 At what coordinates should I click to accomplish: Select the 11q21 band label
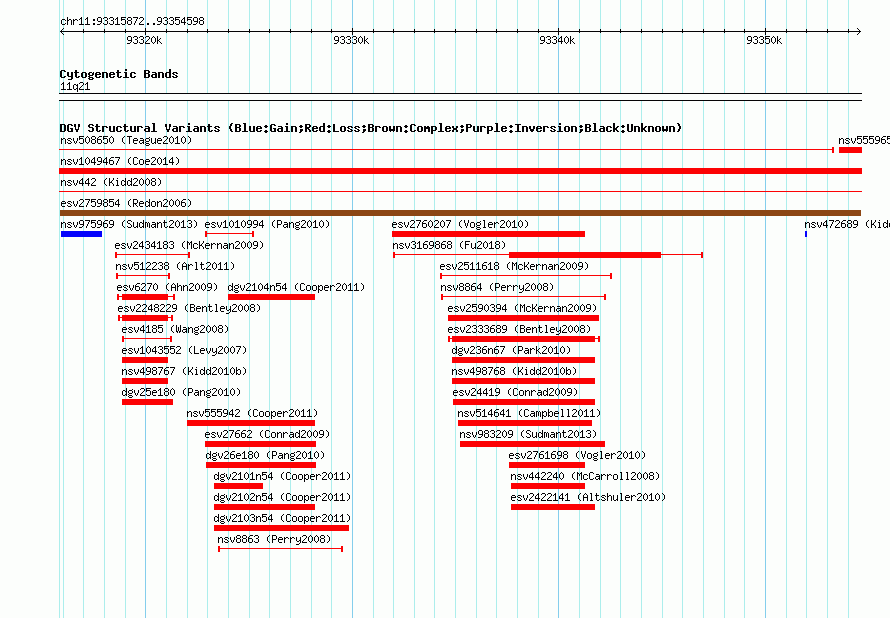(x=75, y=87)
